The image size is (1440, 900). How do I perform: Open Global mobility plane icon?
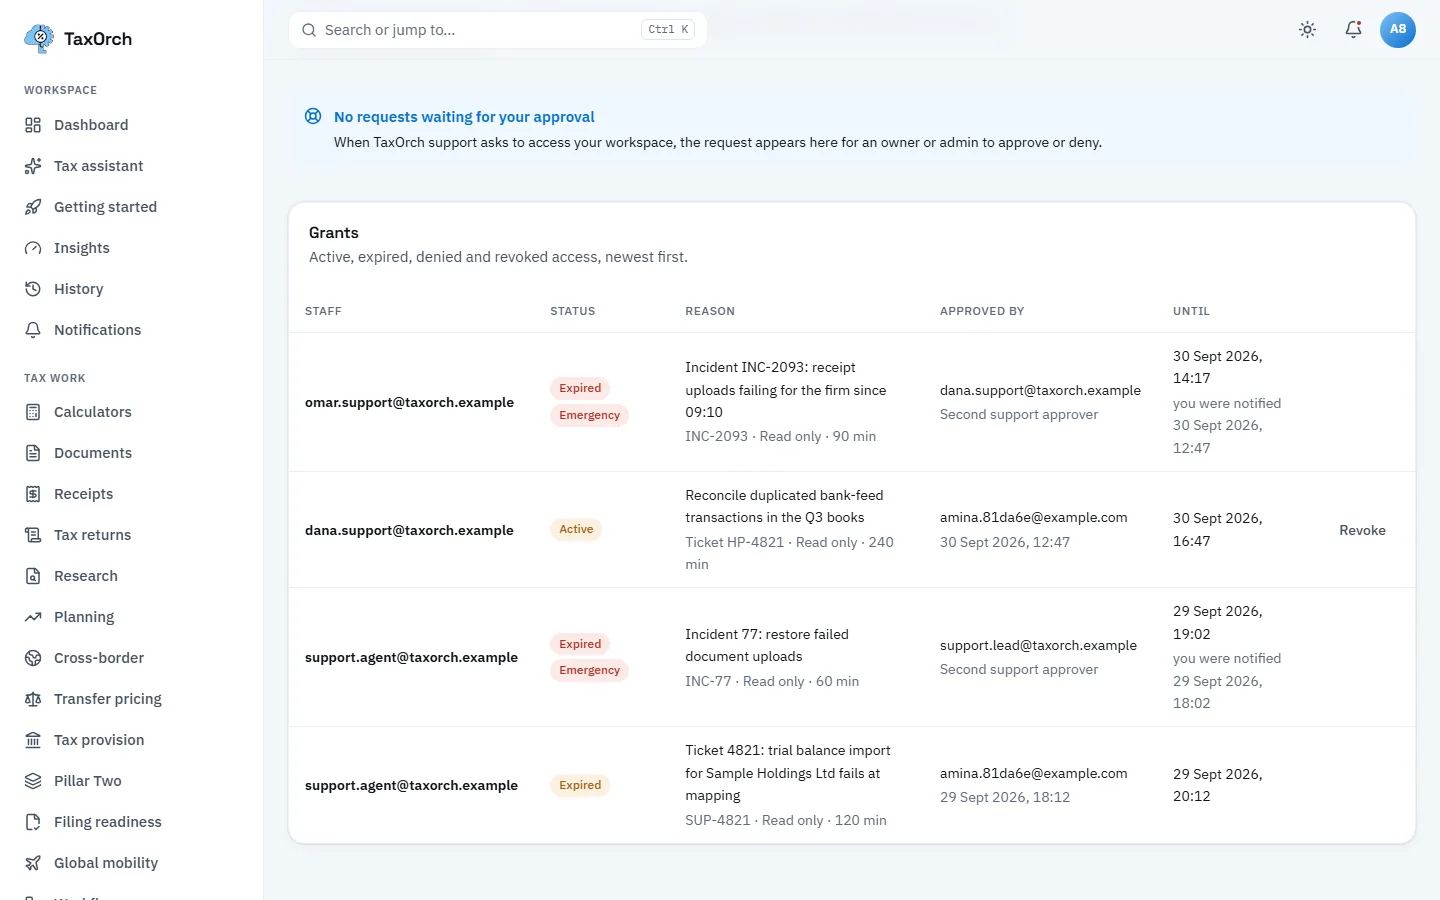(33, 863)
